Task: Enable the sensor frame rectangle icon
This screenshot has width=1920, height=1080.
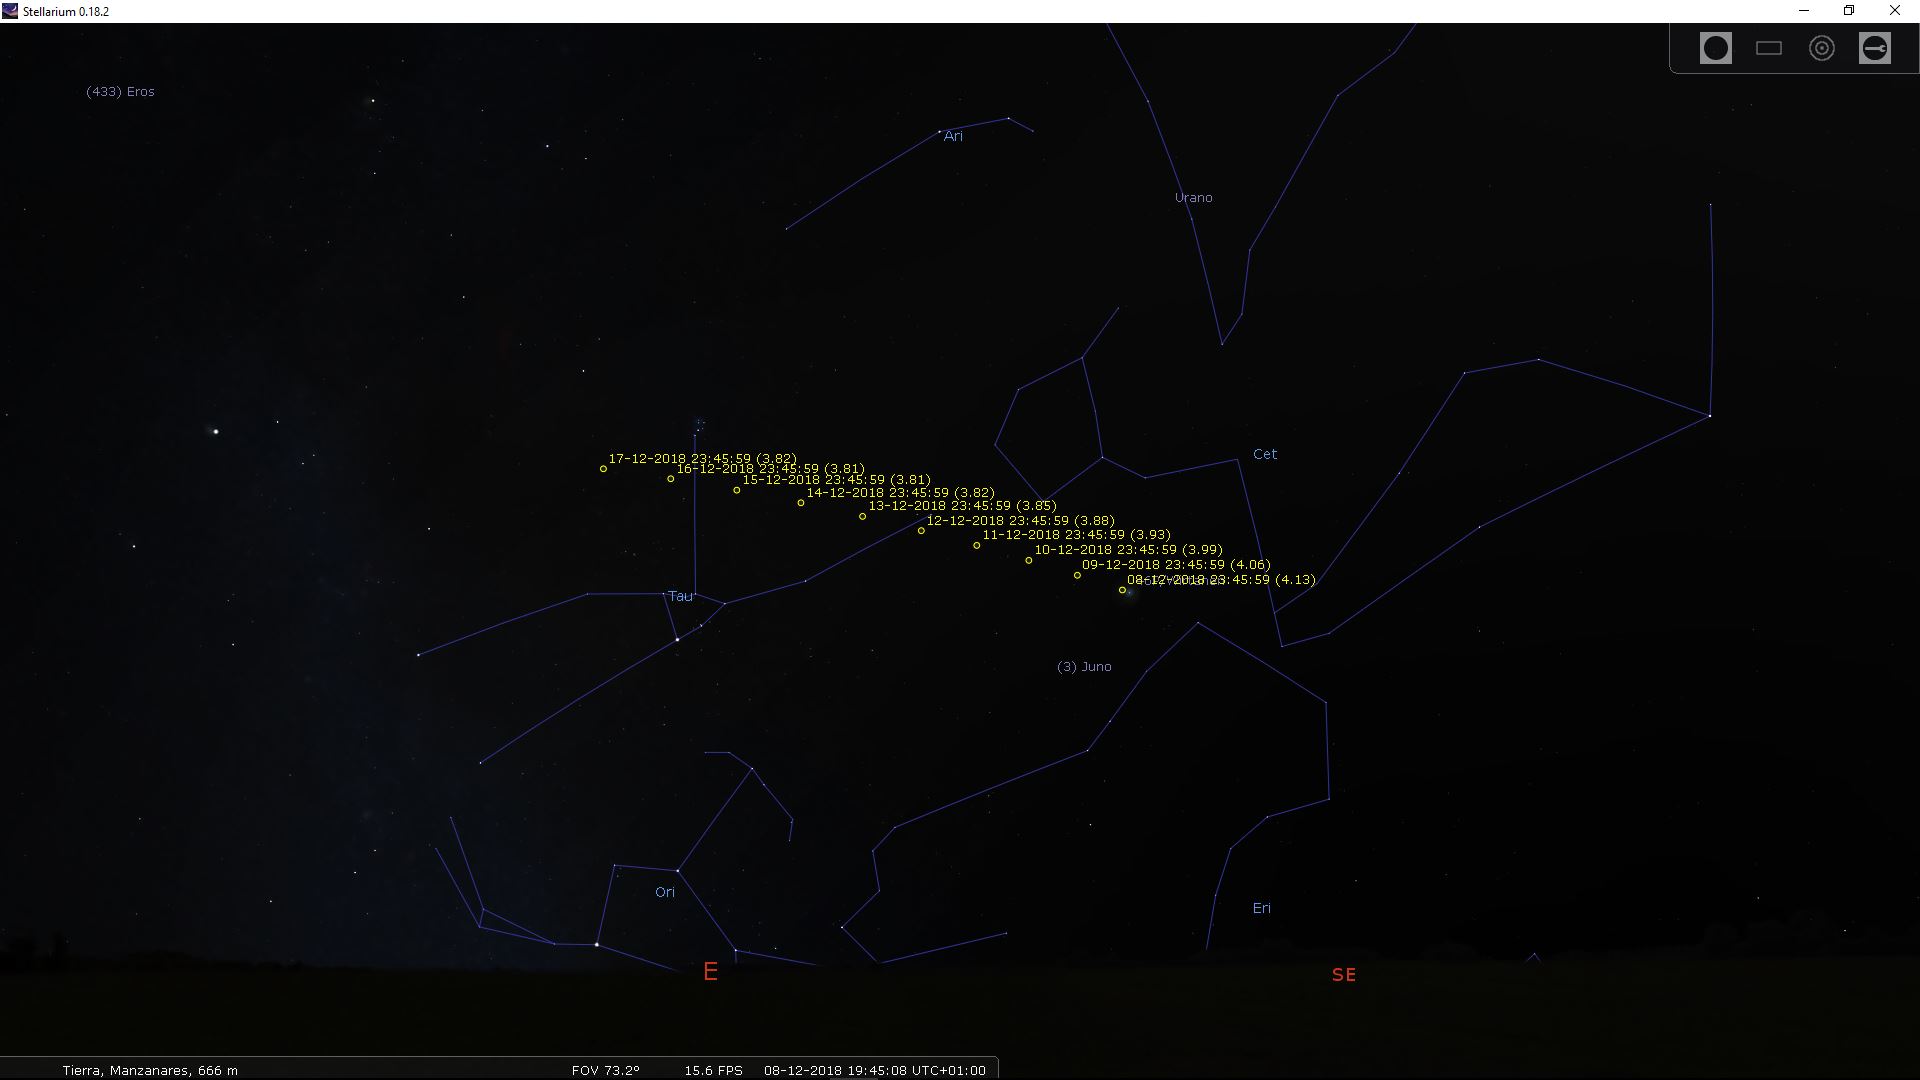Action: click(x=1768, y=48)
